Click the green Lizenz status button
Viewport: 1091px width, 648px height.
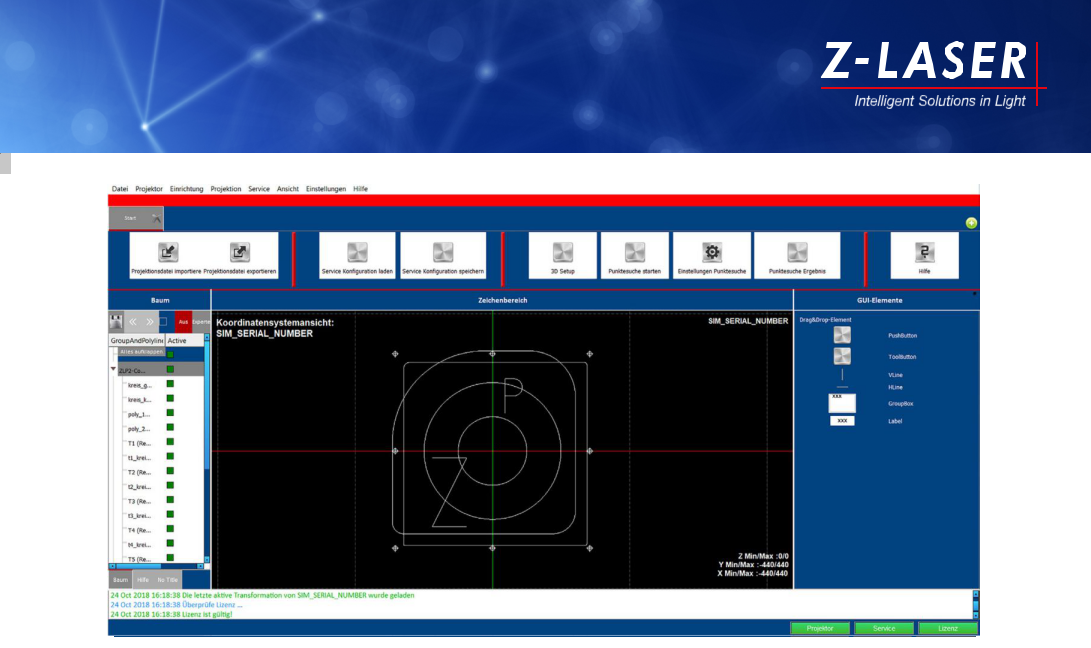947,628
